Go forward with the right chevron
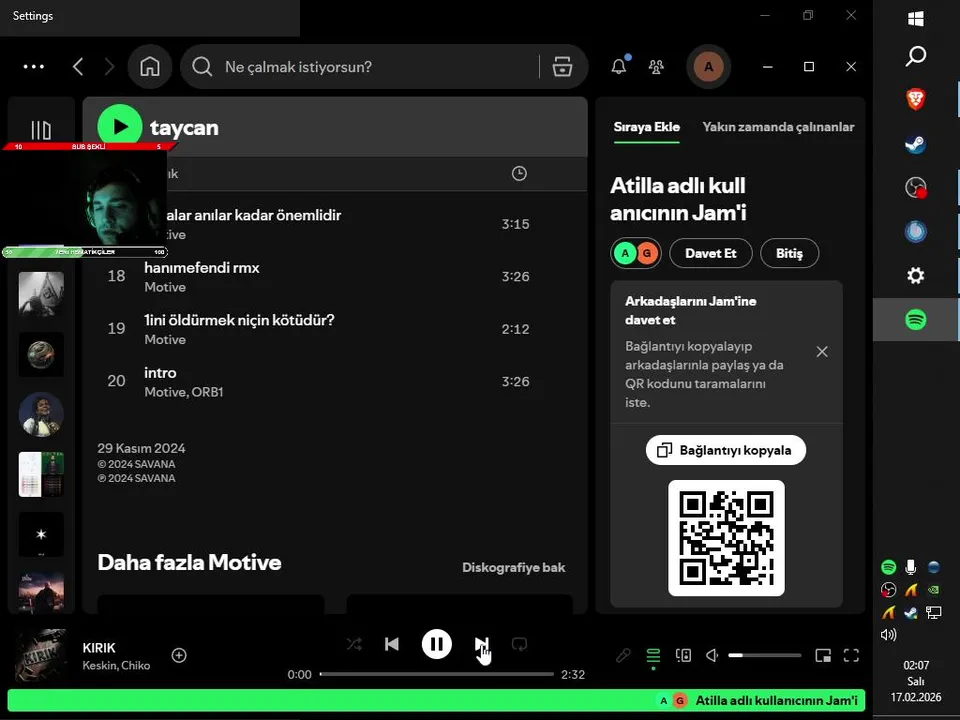Screen dimensions: 960x720 (x=109, y=67)
